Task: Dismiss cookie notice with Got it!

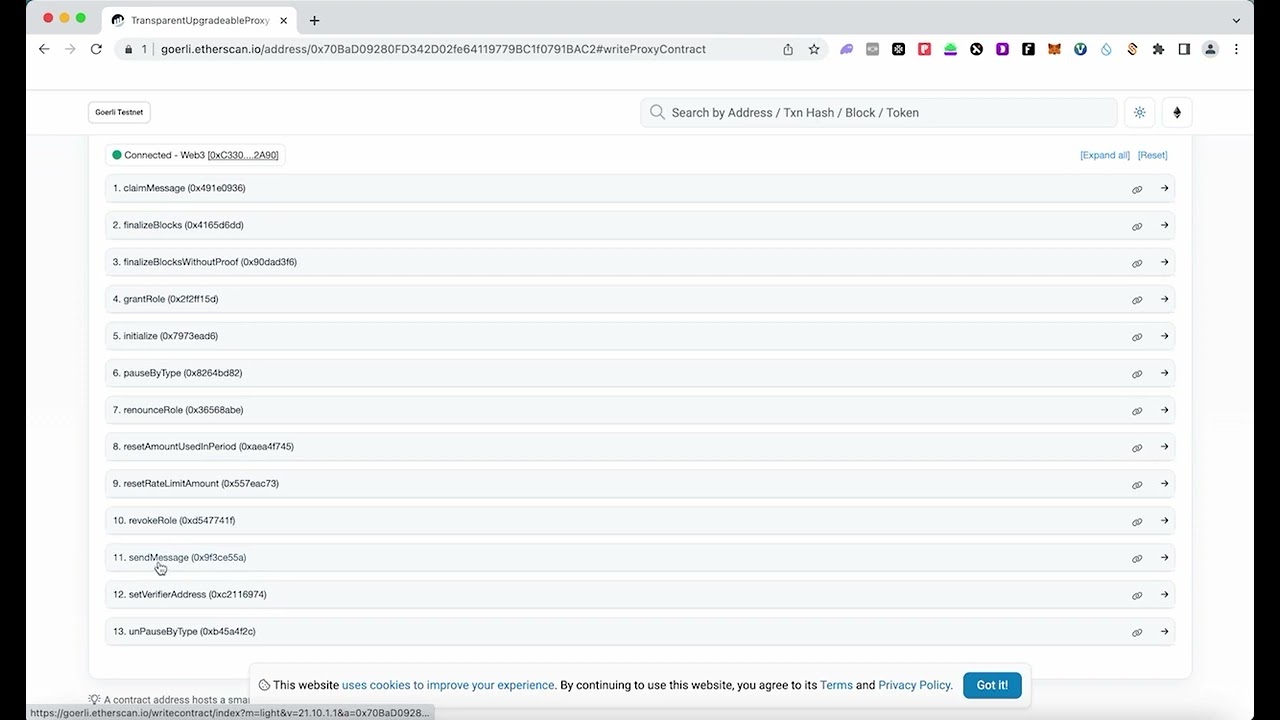Action: point(992,685)
